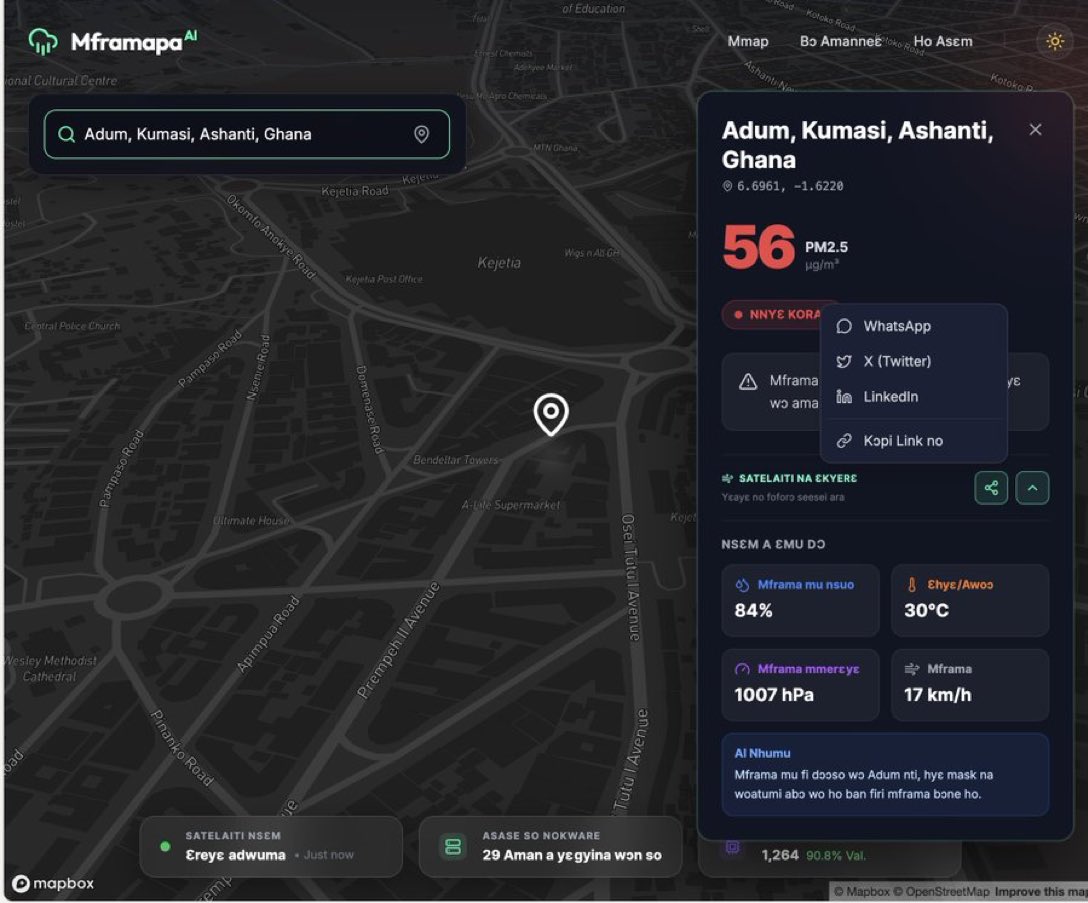Click the LinkedIn icon in share menu
The height and width of the screenshot is (903, 1088).
[844, 396]
